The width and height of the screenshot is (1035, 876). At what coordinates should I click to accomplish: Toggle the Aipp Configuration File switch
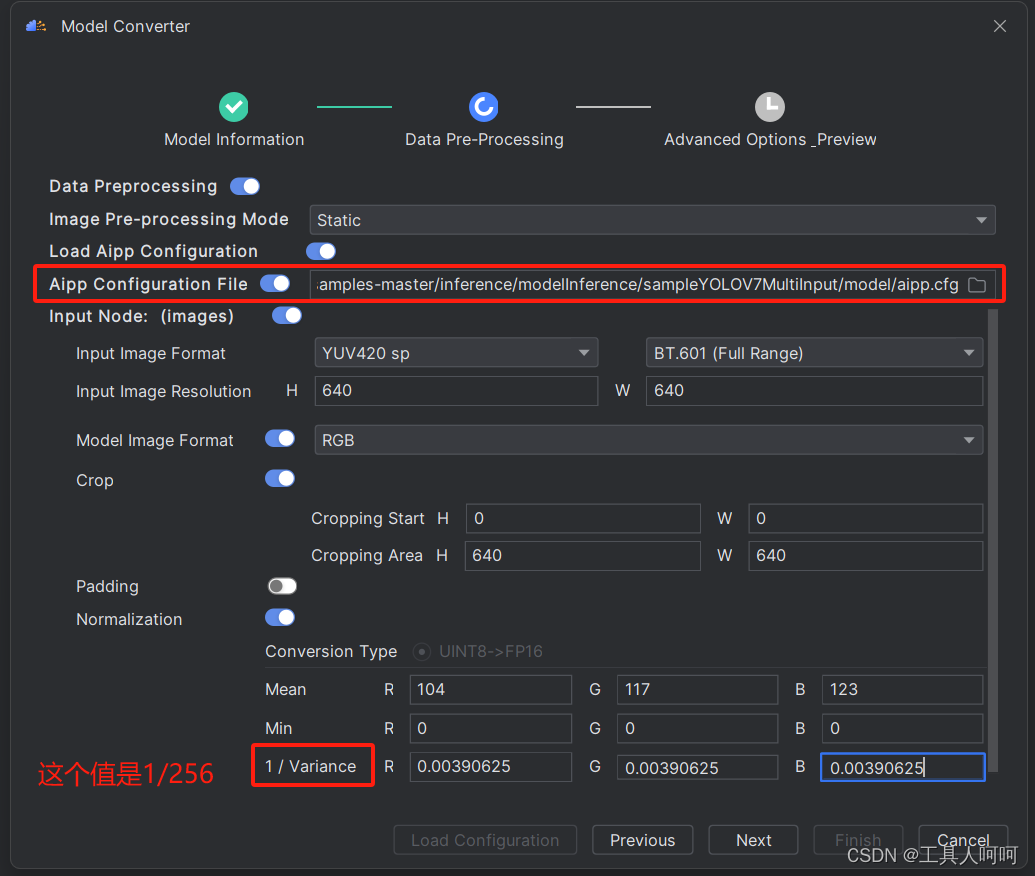point(275,283)
